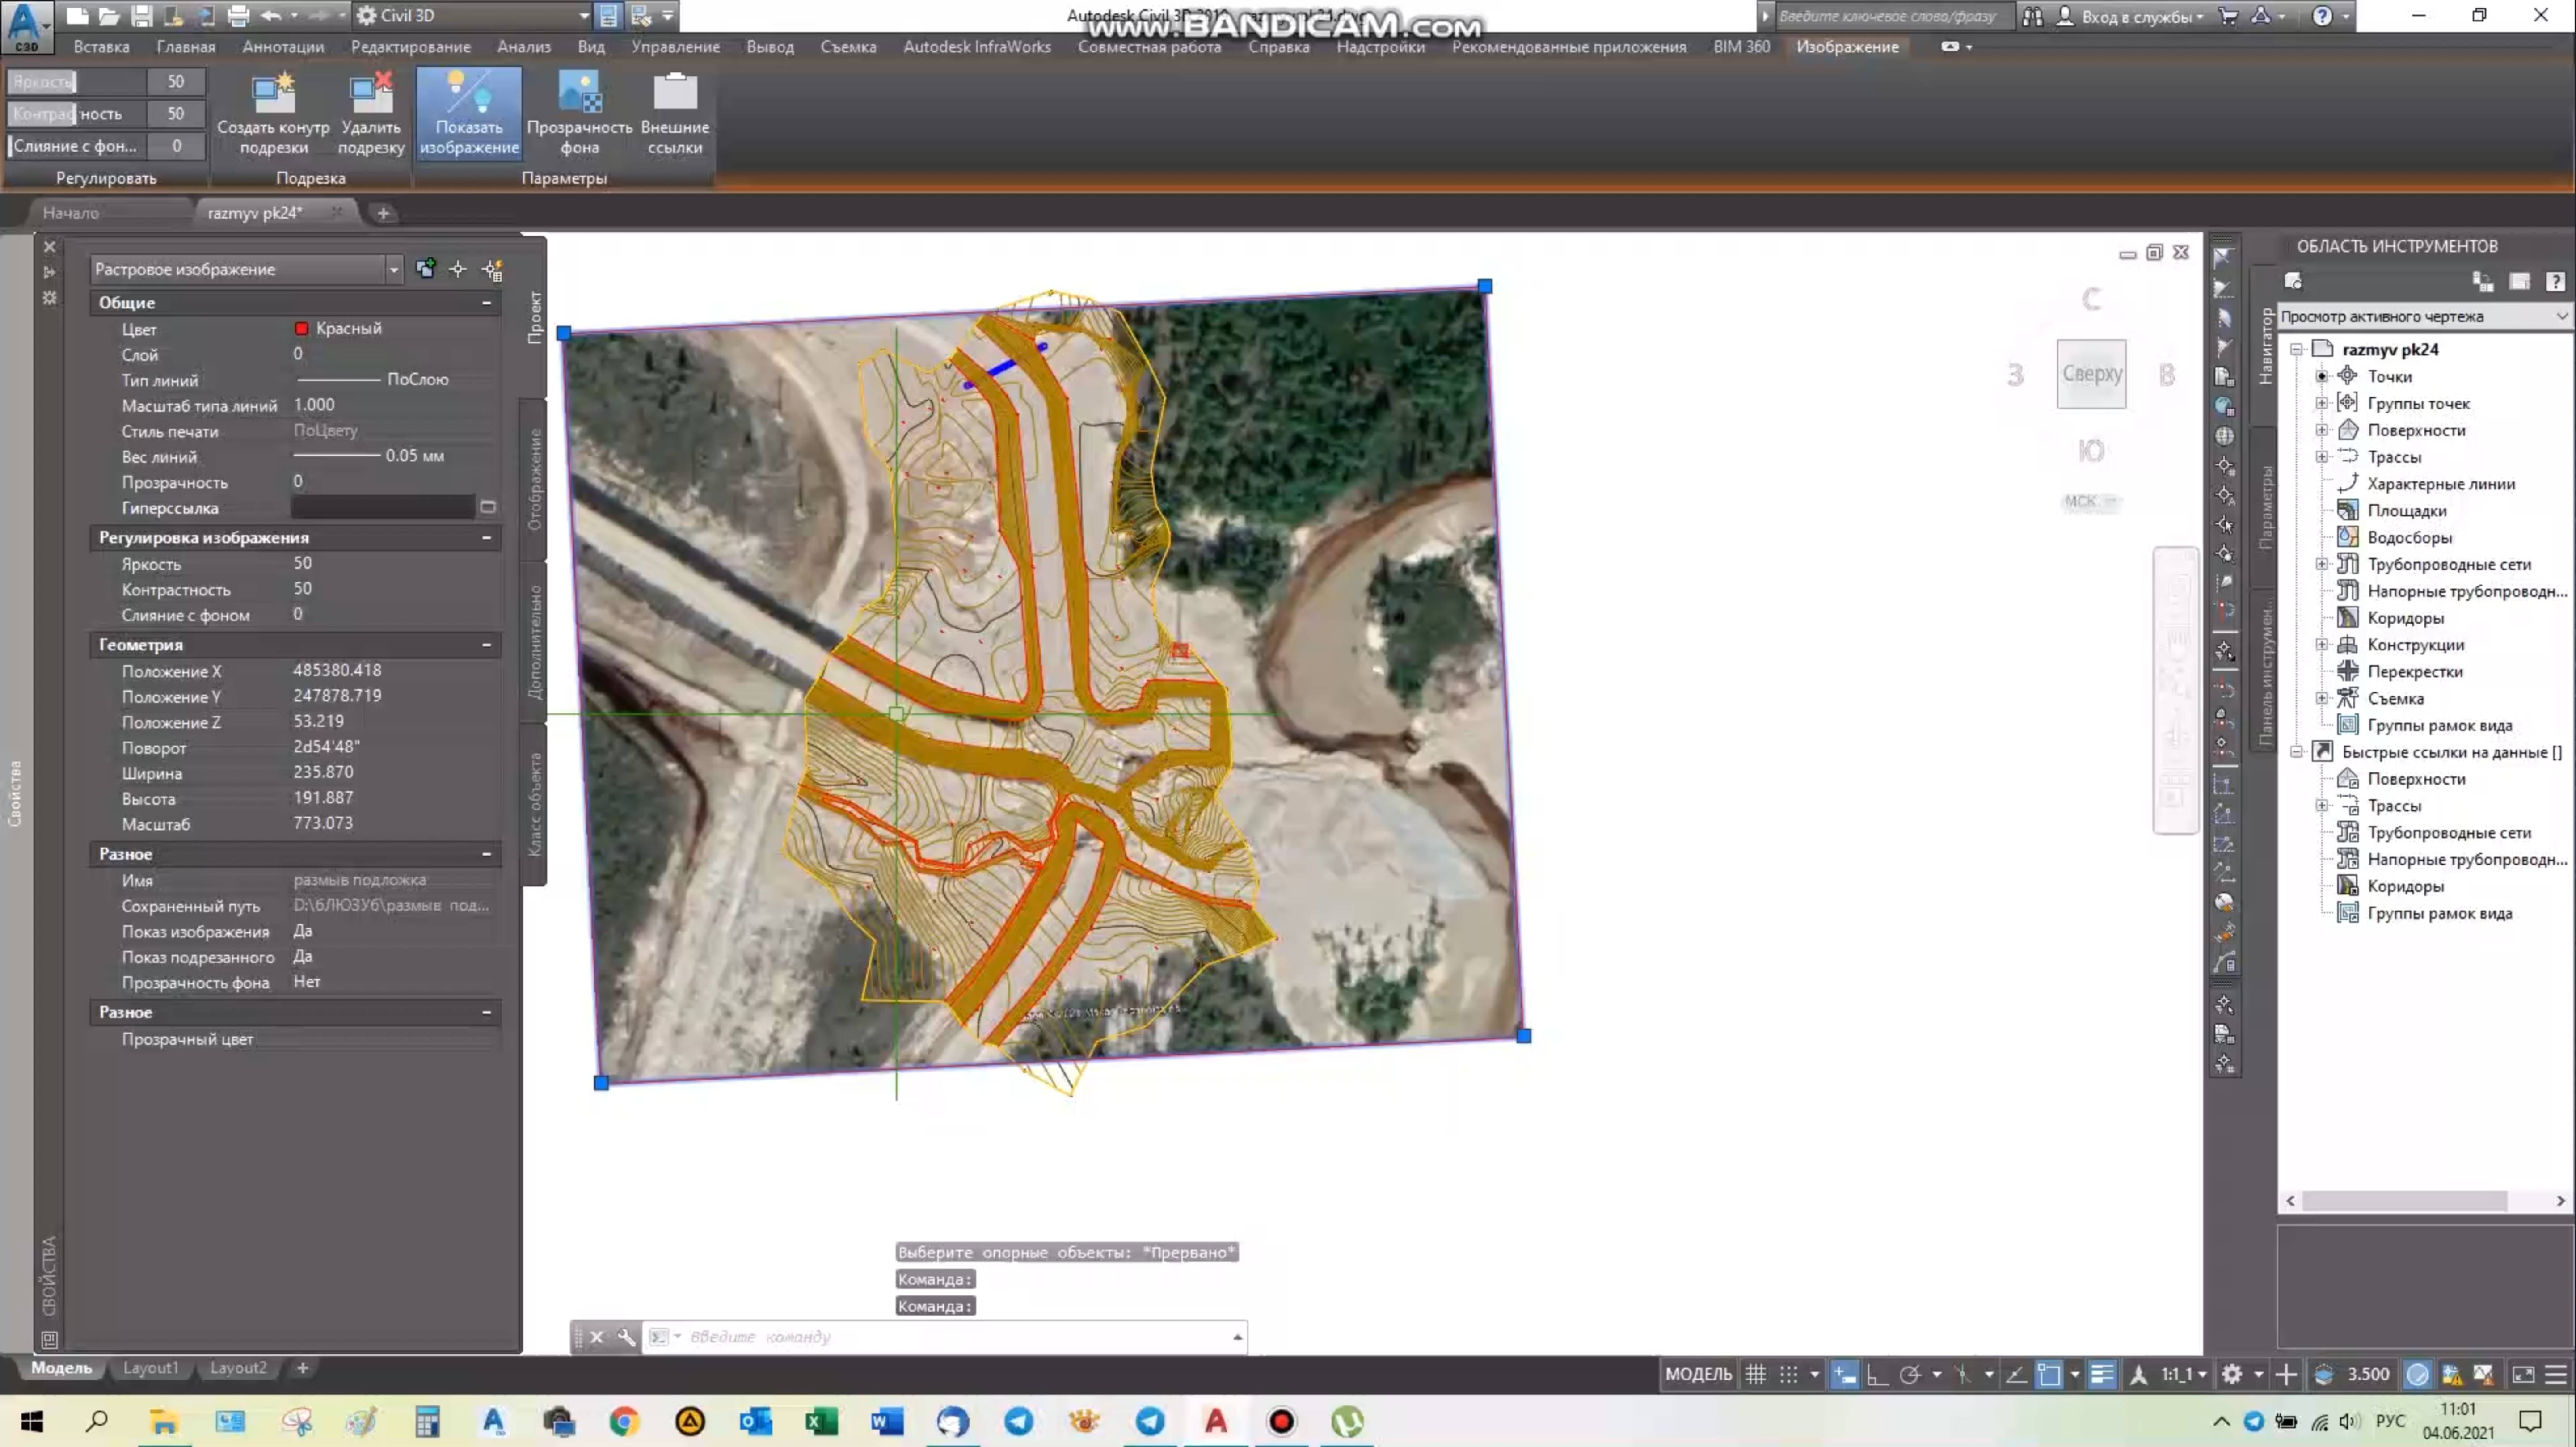Open Съемка ribbon tab
2576x1447 pixels.
[848, 46]
